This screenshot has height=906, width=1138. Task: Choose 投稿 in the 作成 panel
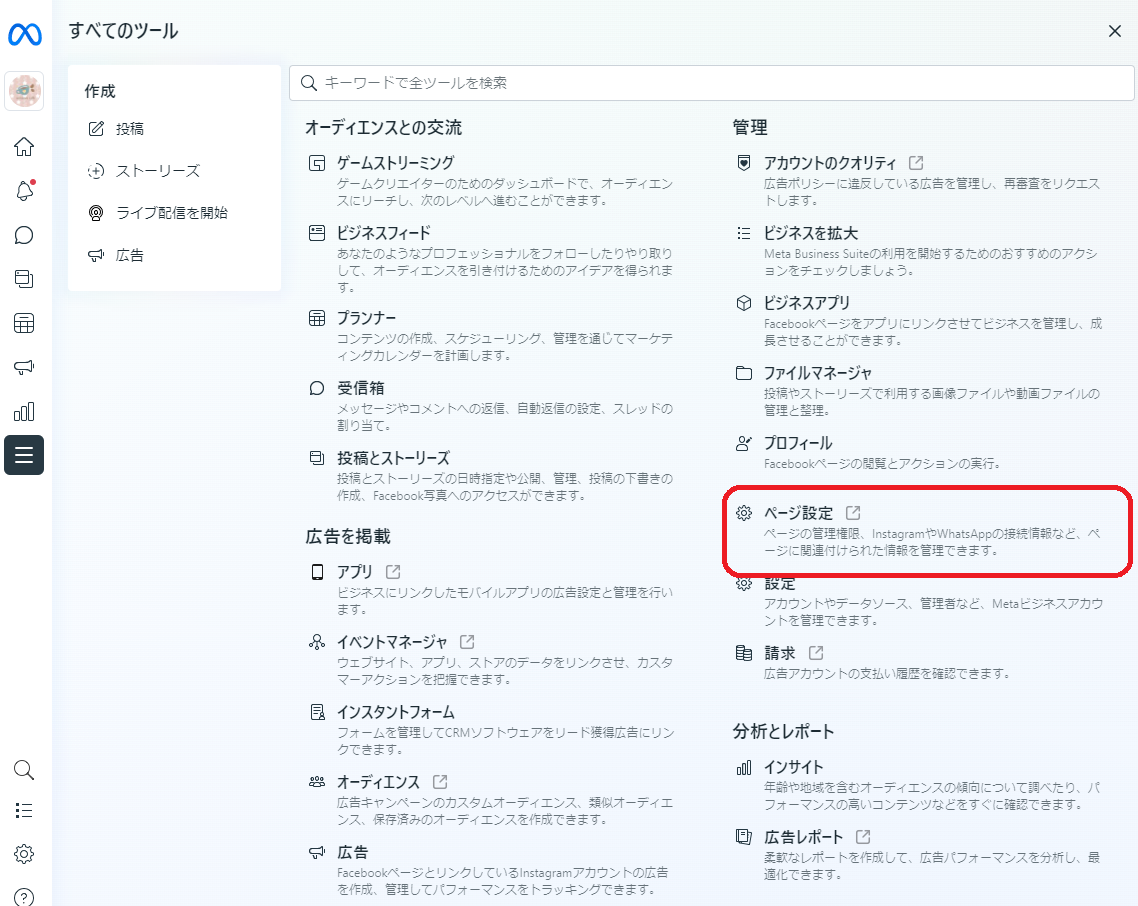[130, 129]
